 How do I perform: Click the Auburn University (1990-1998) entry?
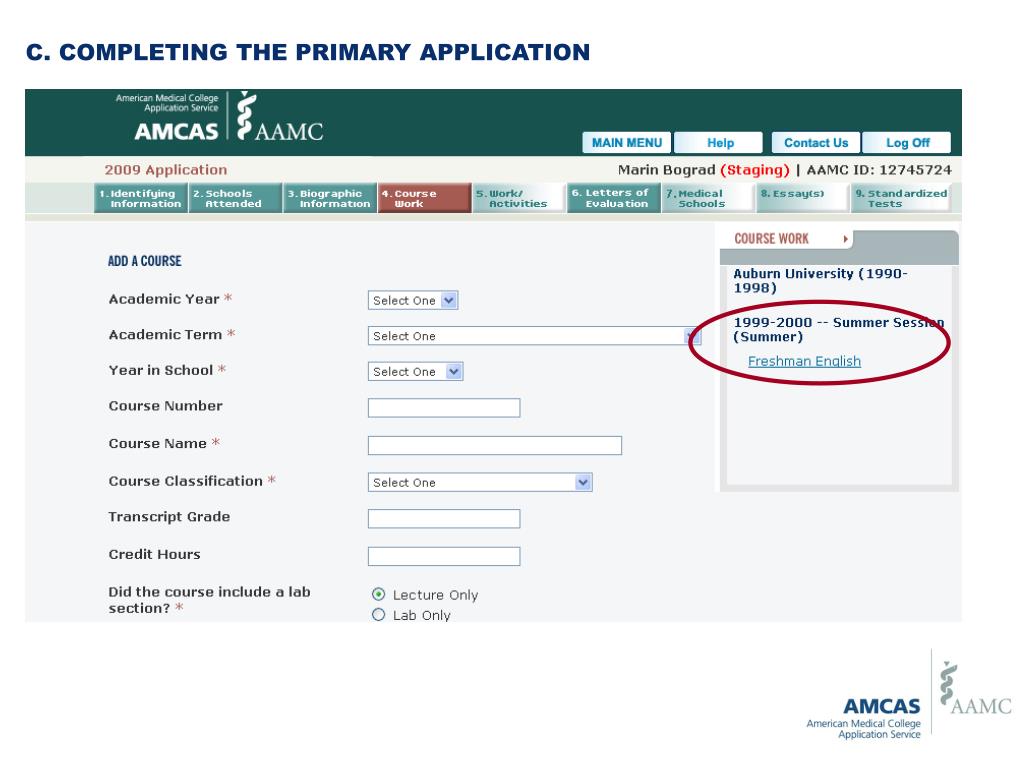[x=820, y=281]
